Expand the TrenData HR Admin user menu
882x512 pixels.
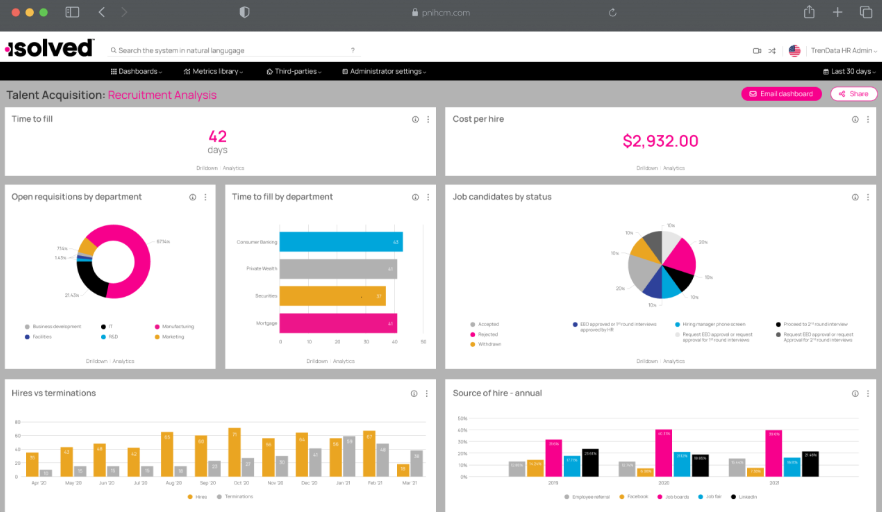843,50
